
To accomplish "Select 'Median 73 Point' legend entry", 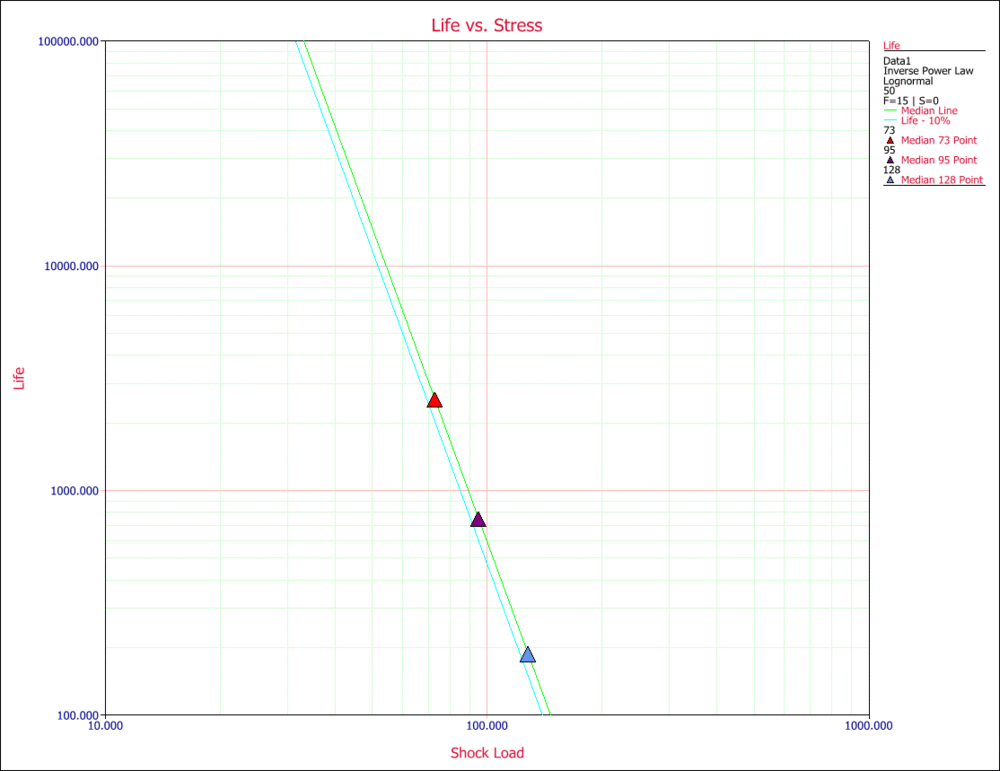I will pos(939,140).
